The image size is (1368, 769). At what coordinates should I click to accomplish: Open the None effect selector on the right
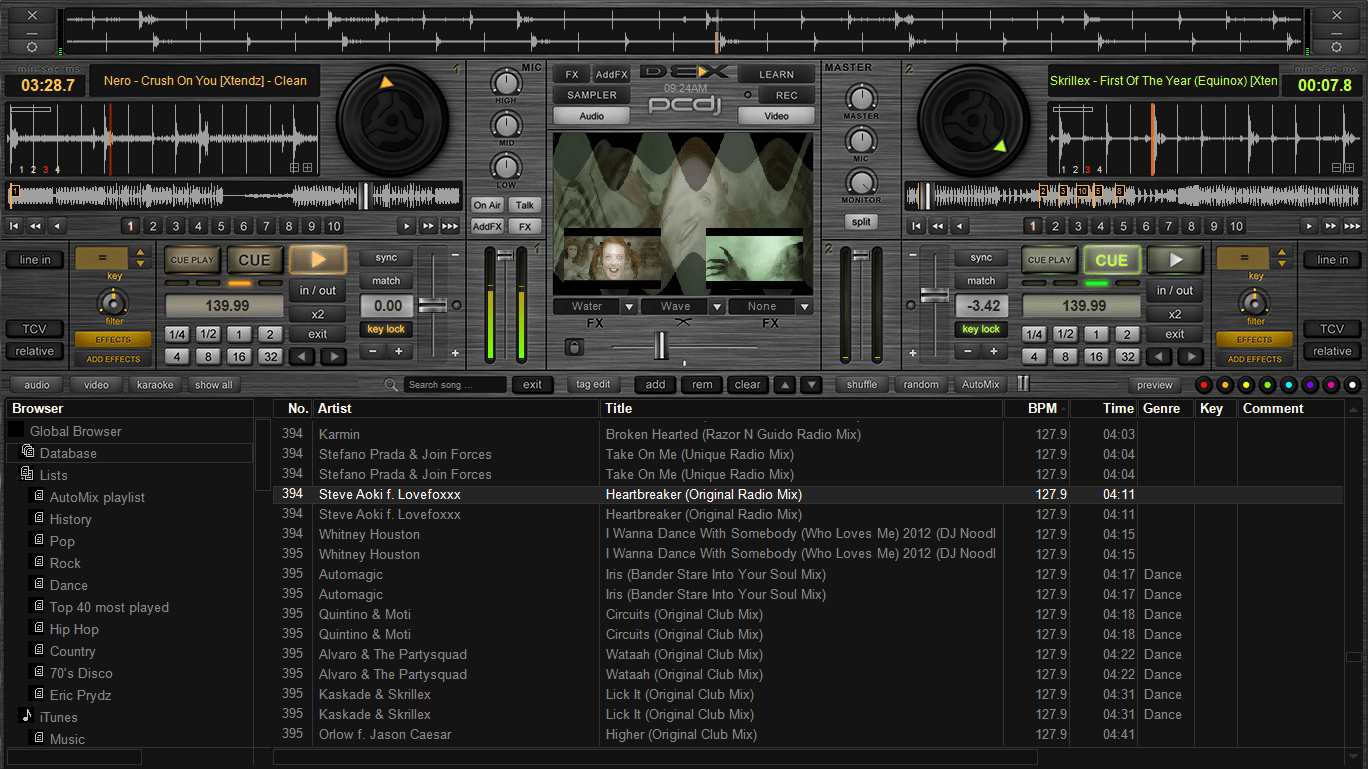coord(770,306)
